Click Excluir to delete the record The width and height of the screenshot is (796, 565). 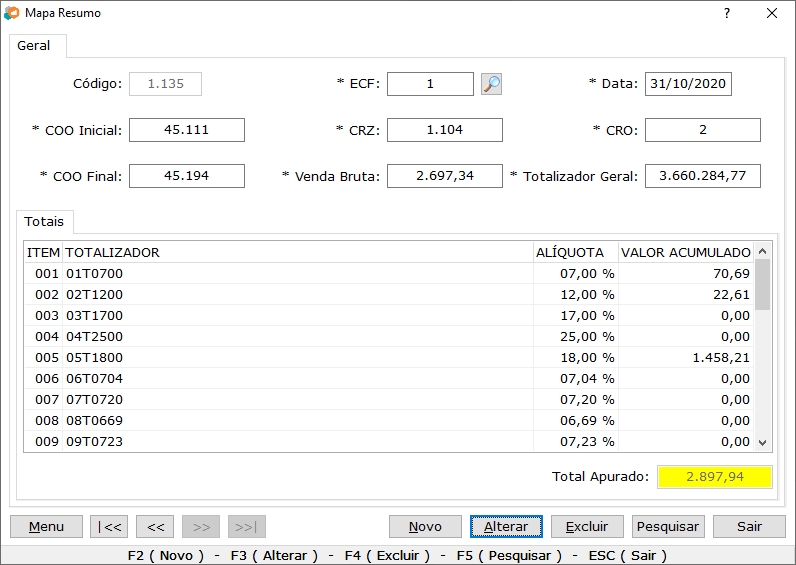point(586,527)
